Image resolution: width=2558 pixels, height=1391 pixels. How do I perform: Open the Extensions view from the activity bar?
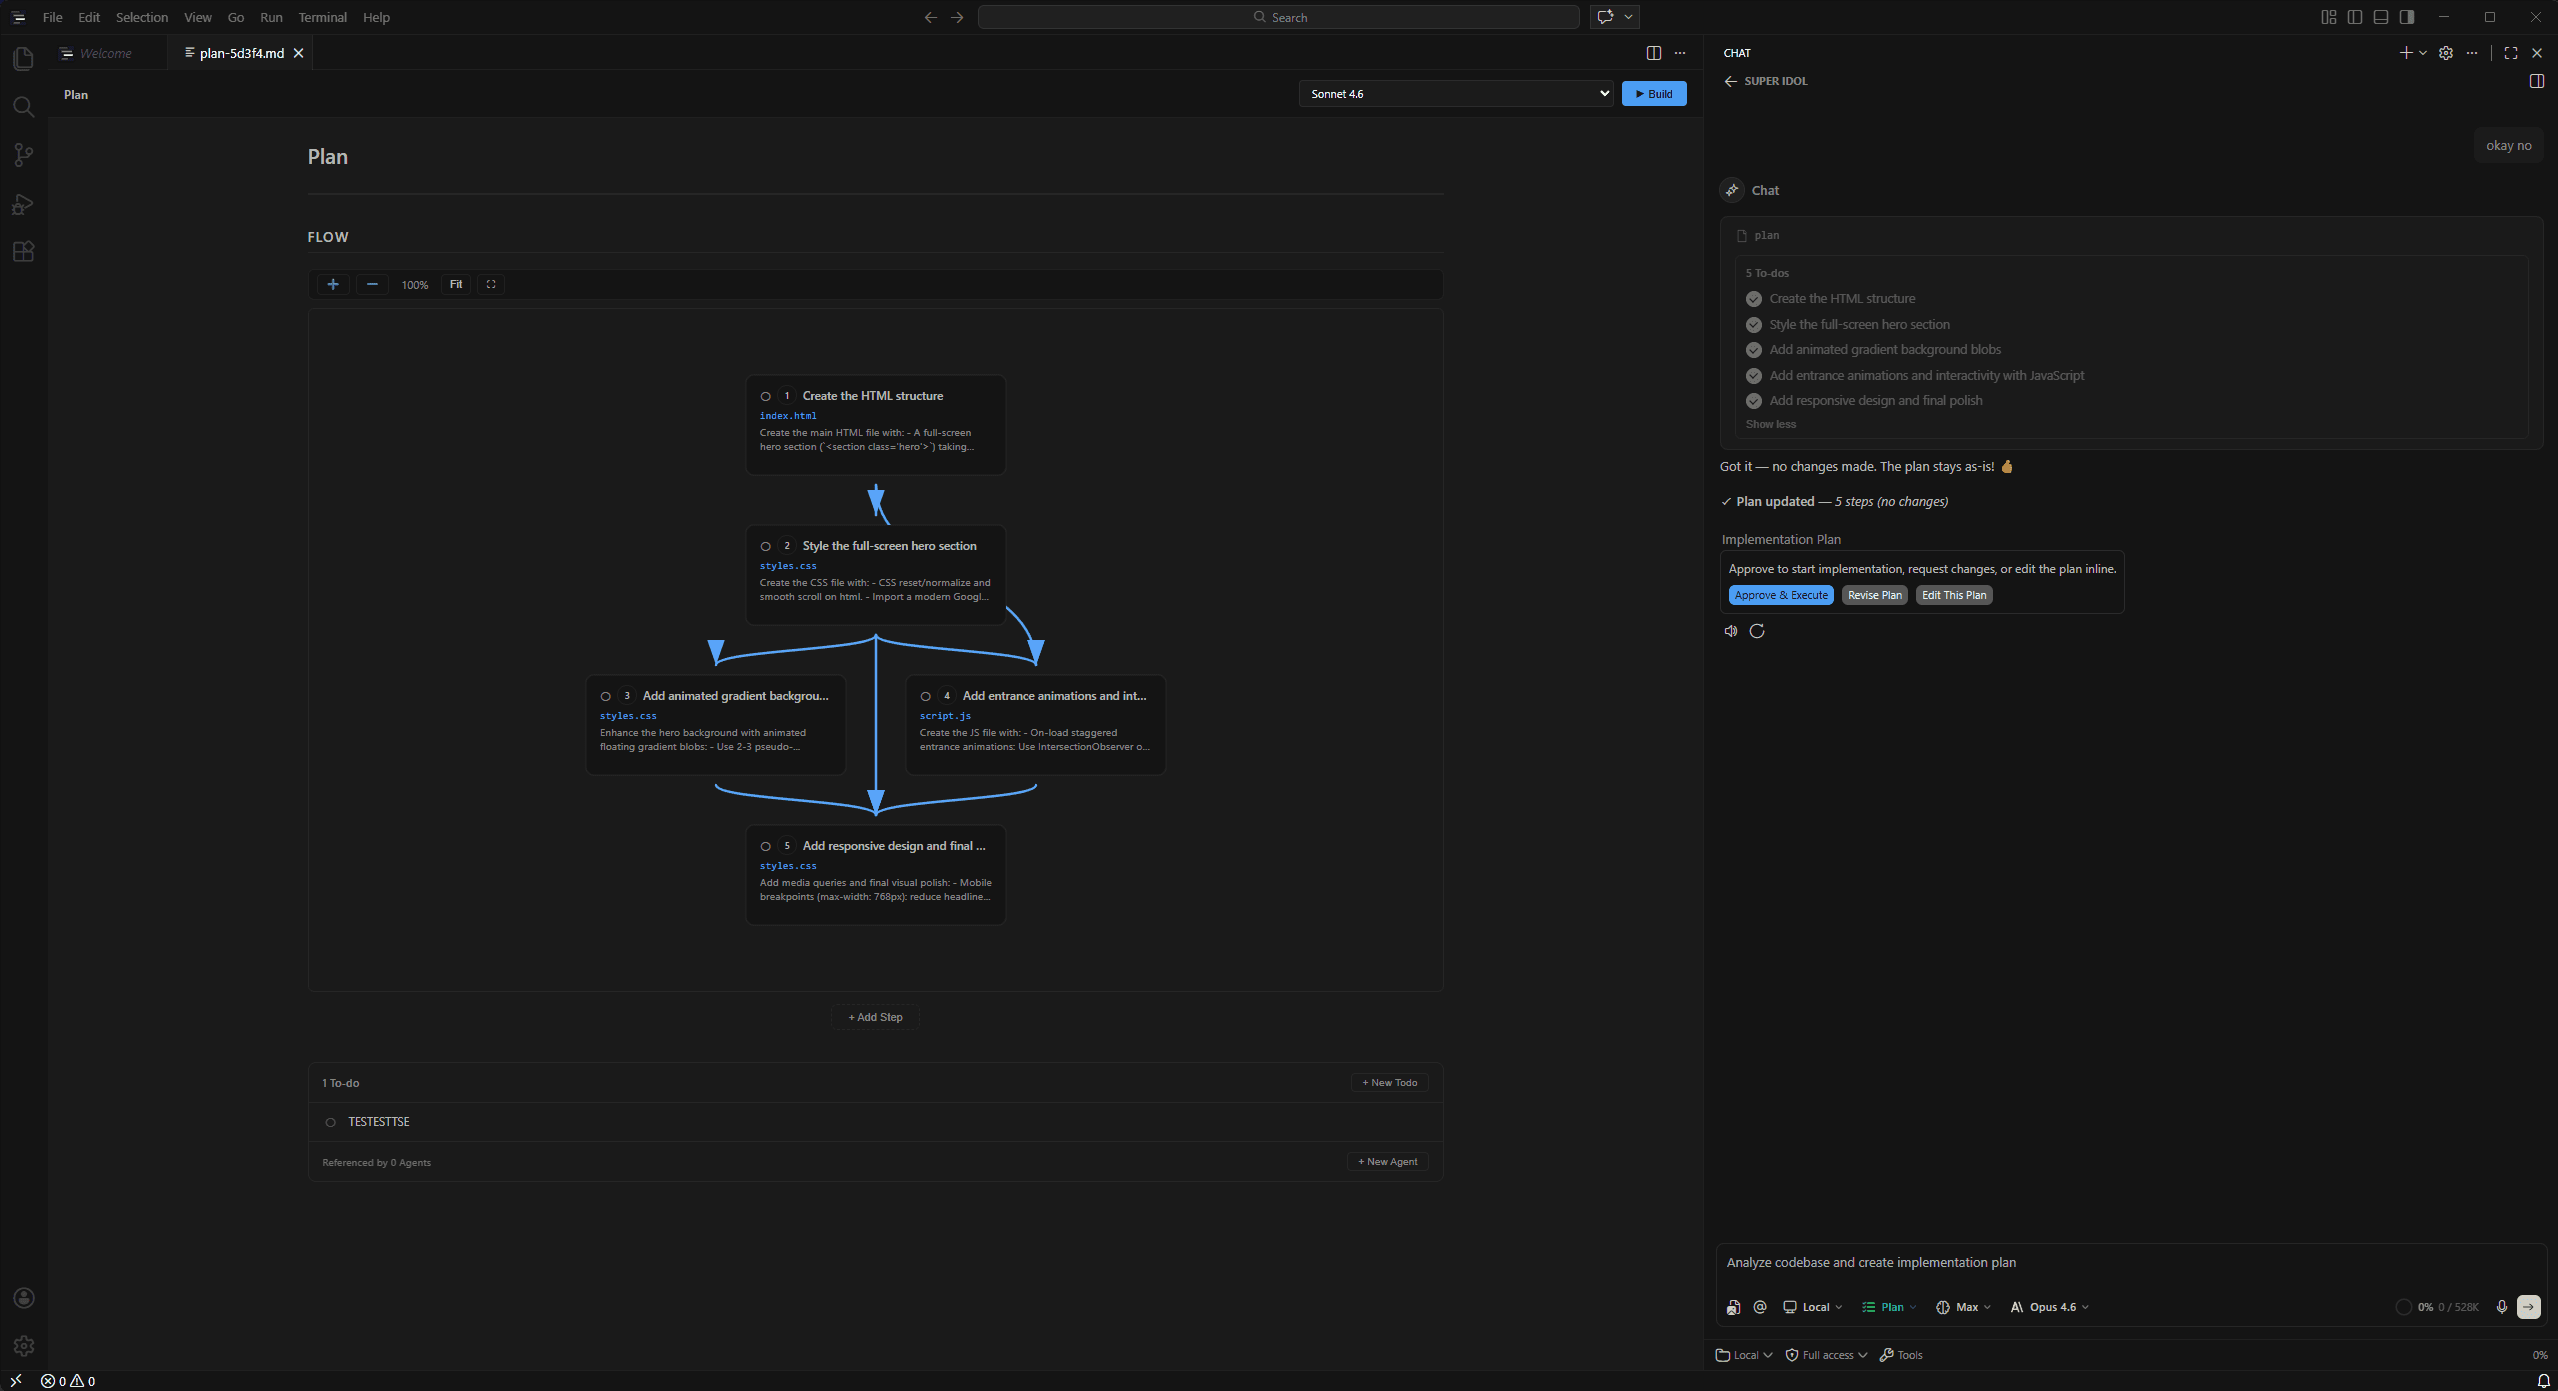(24, 251)
